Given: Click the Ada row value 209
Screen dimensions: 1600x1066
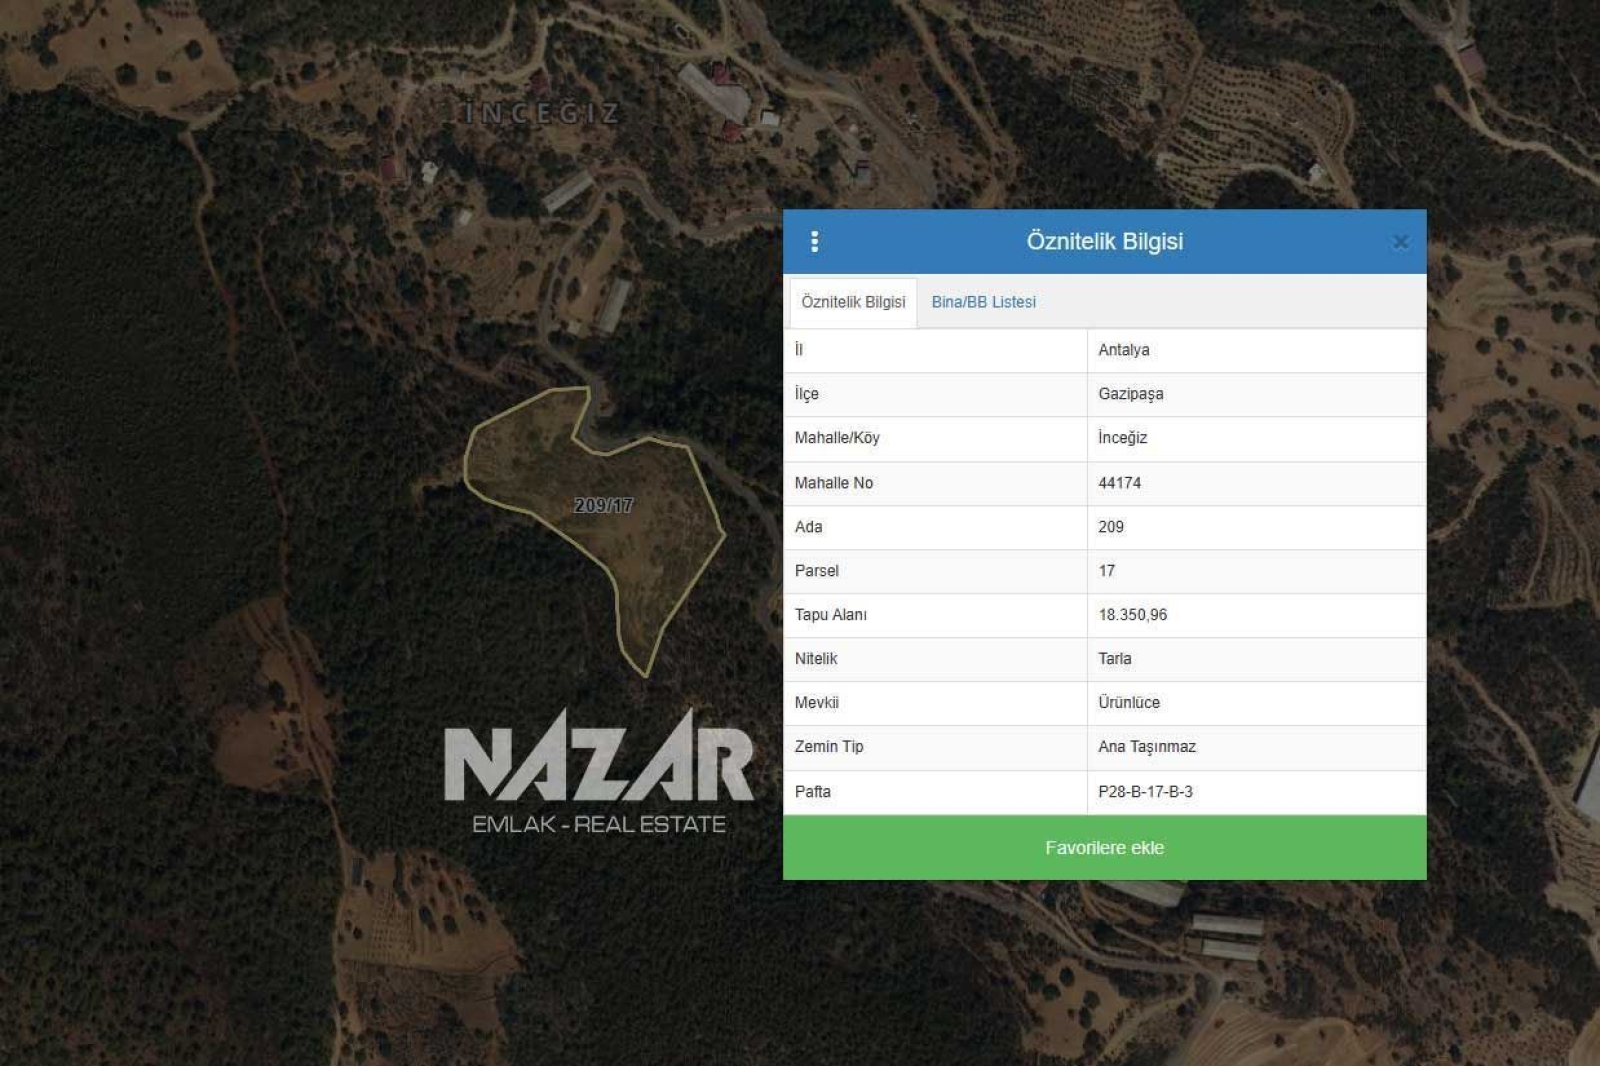Looking at the screenshot, I should pyautogui.click(x=1110, y=527).
